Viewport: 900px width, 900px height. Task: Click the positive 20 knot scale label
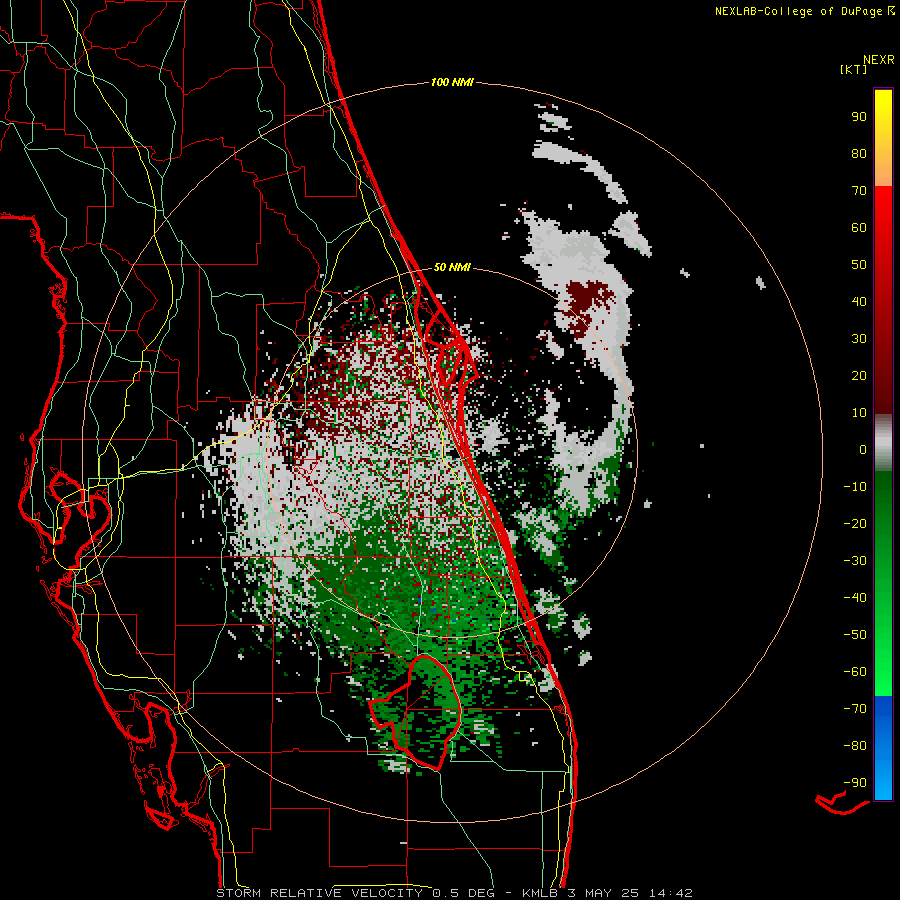point(859,375)
